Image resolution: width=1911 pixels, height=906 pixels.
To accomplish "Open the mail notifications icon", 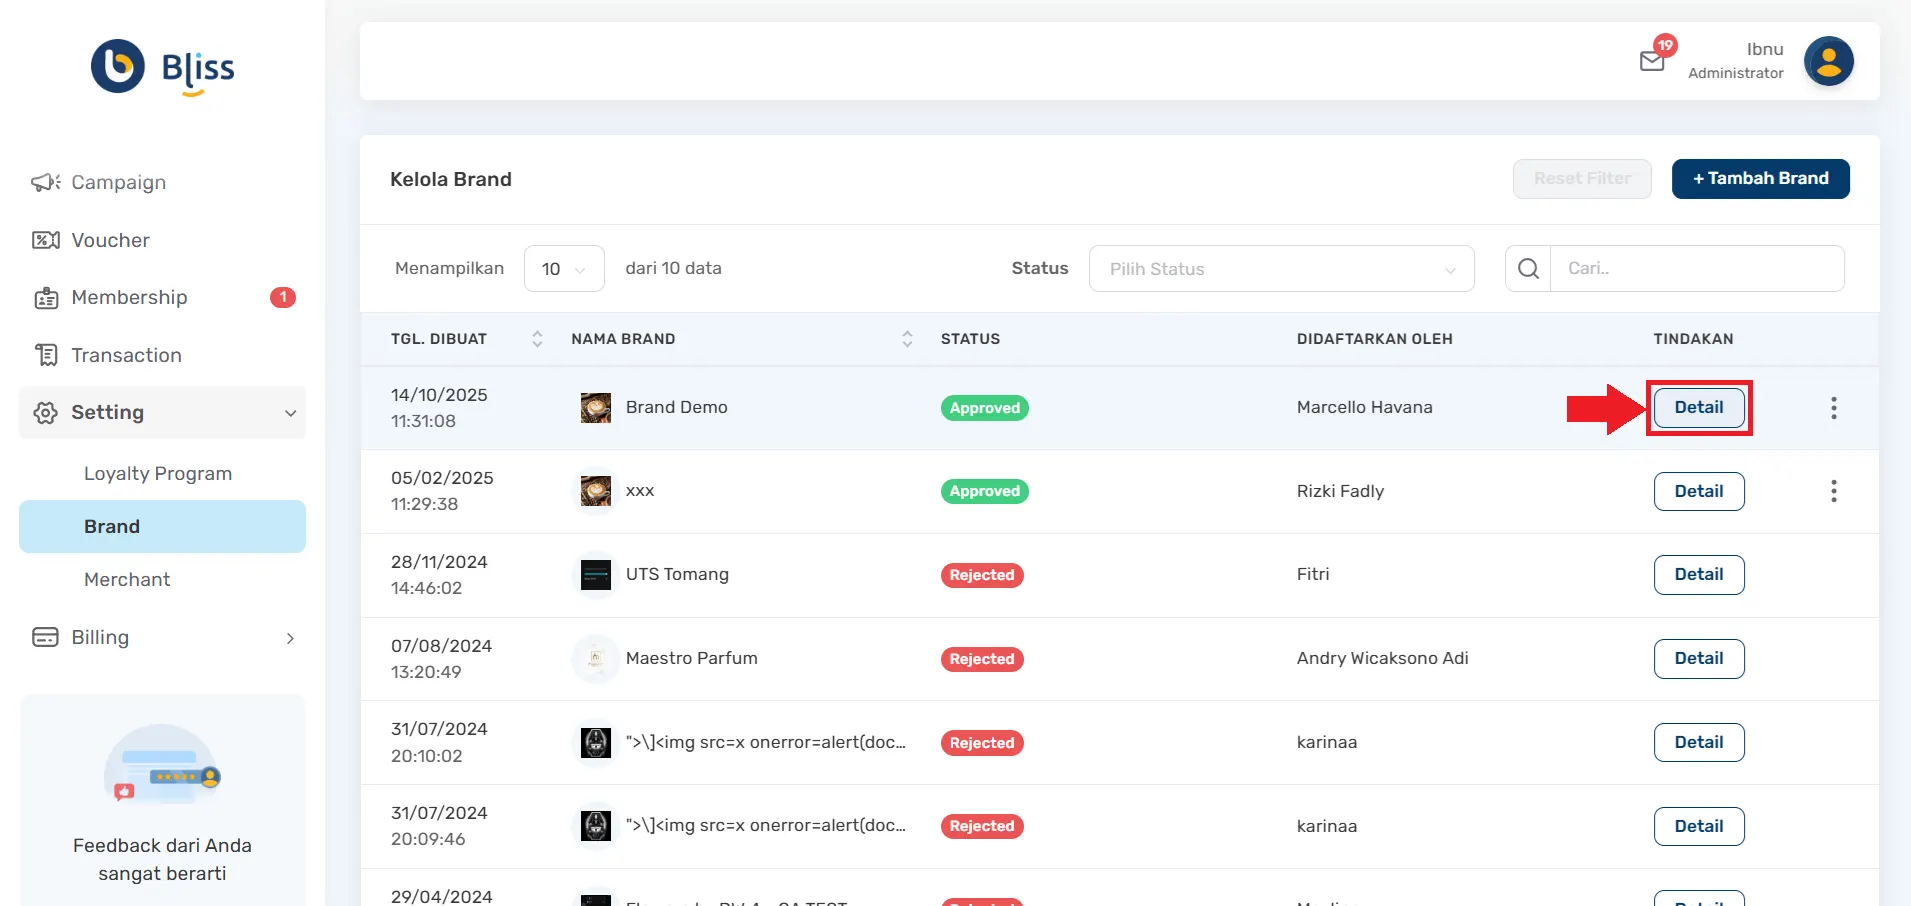I will click(x=1652, y=61).
